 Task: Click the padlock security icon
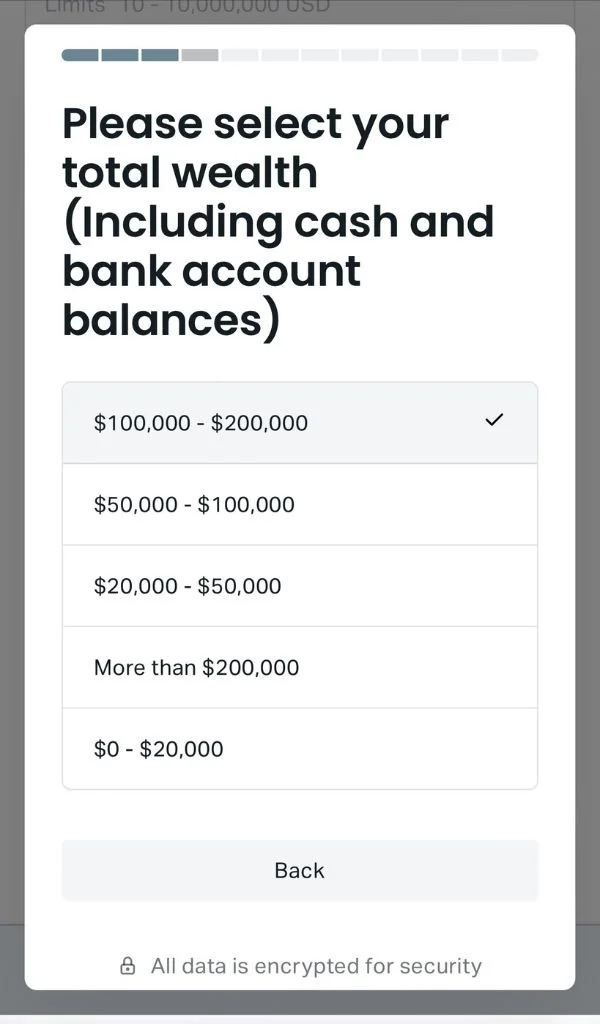(x=127, y=966)
